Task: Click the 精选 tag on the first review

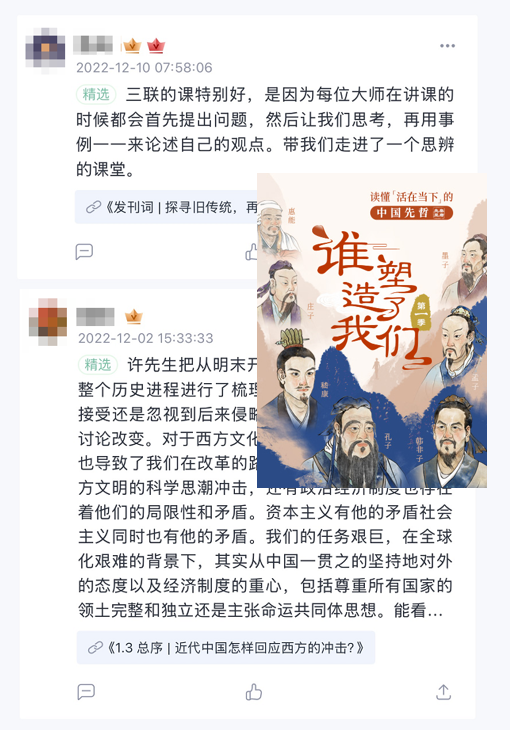Action: [x=96, y=95]
